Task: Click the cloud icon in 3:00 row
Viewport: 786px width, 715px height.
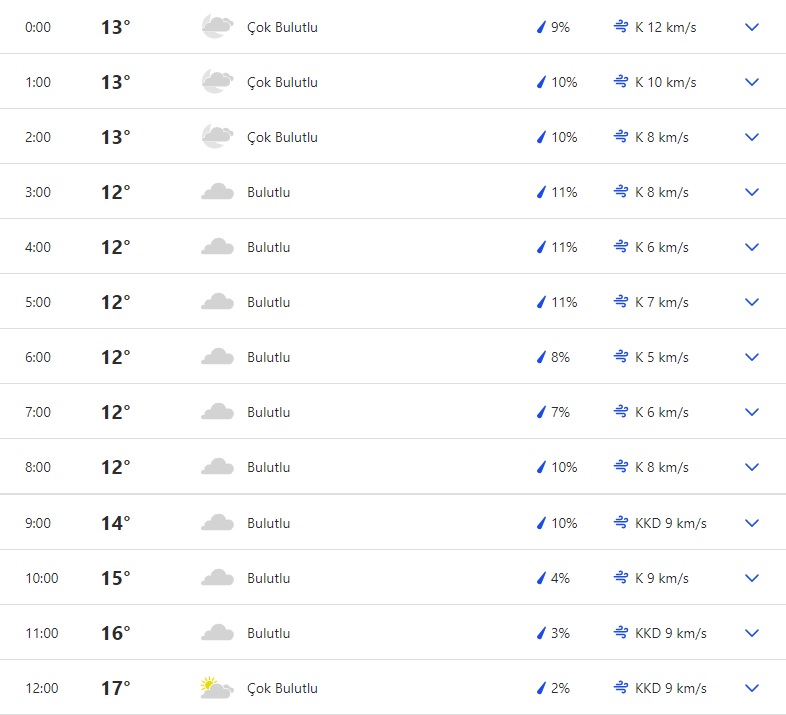Action: [217, 192]
